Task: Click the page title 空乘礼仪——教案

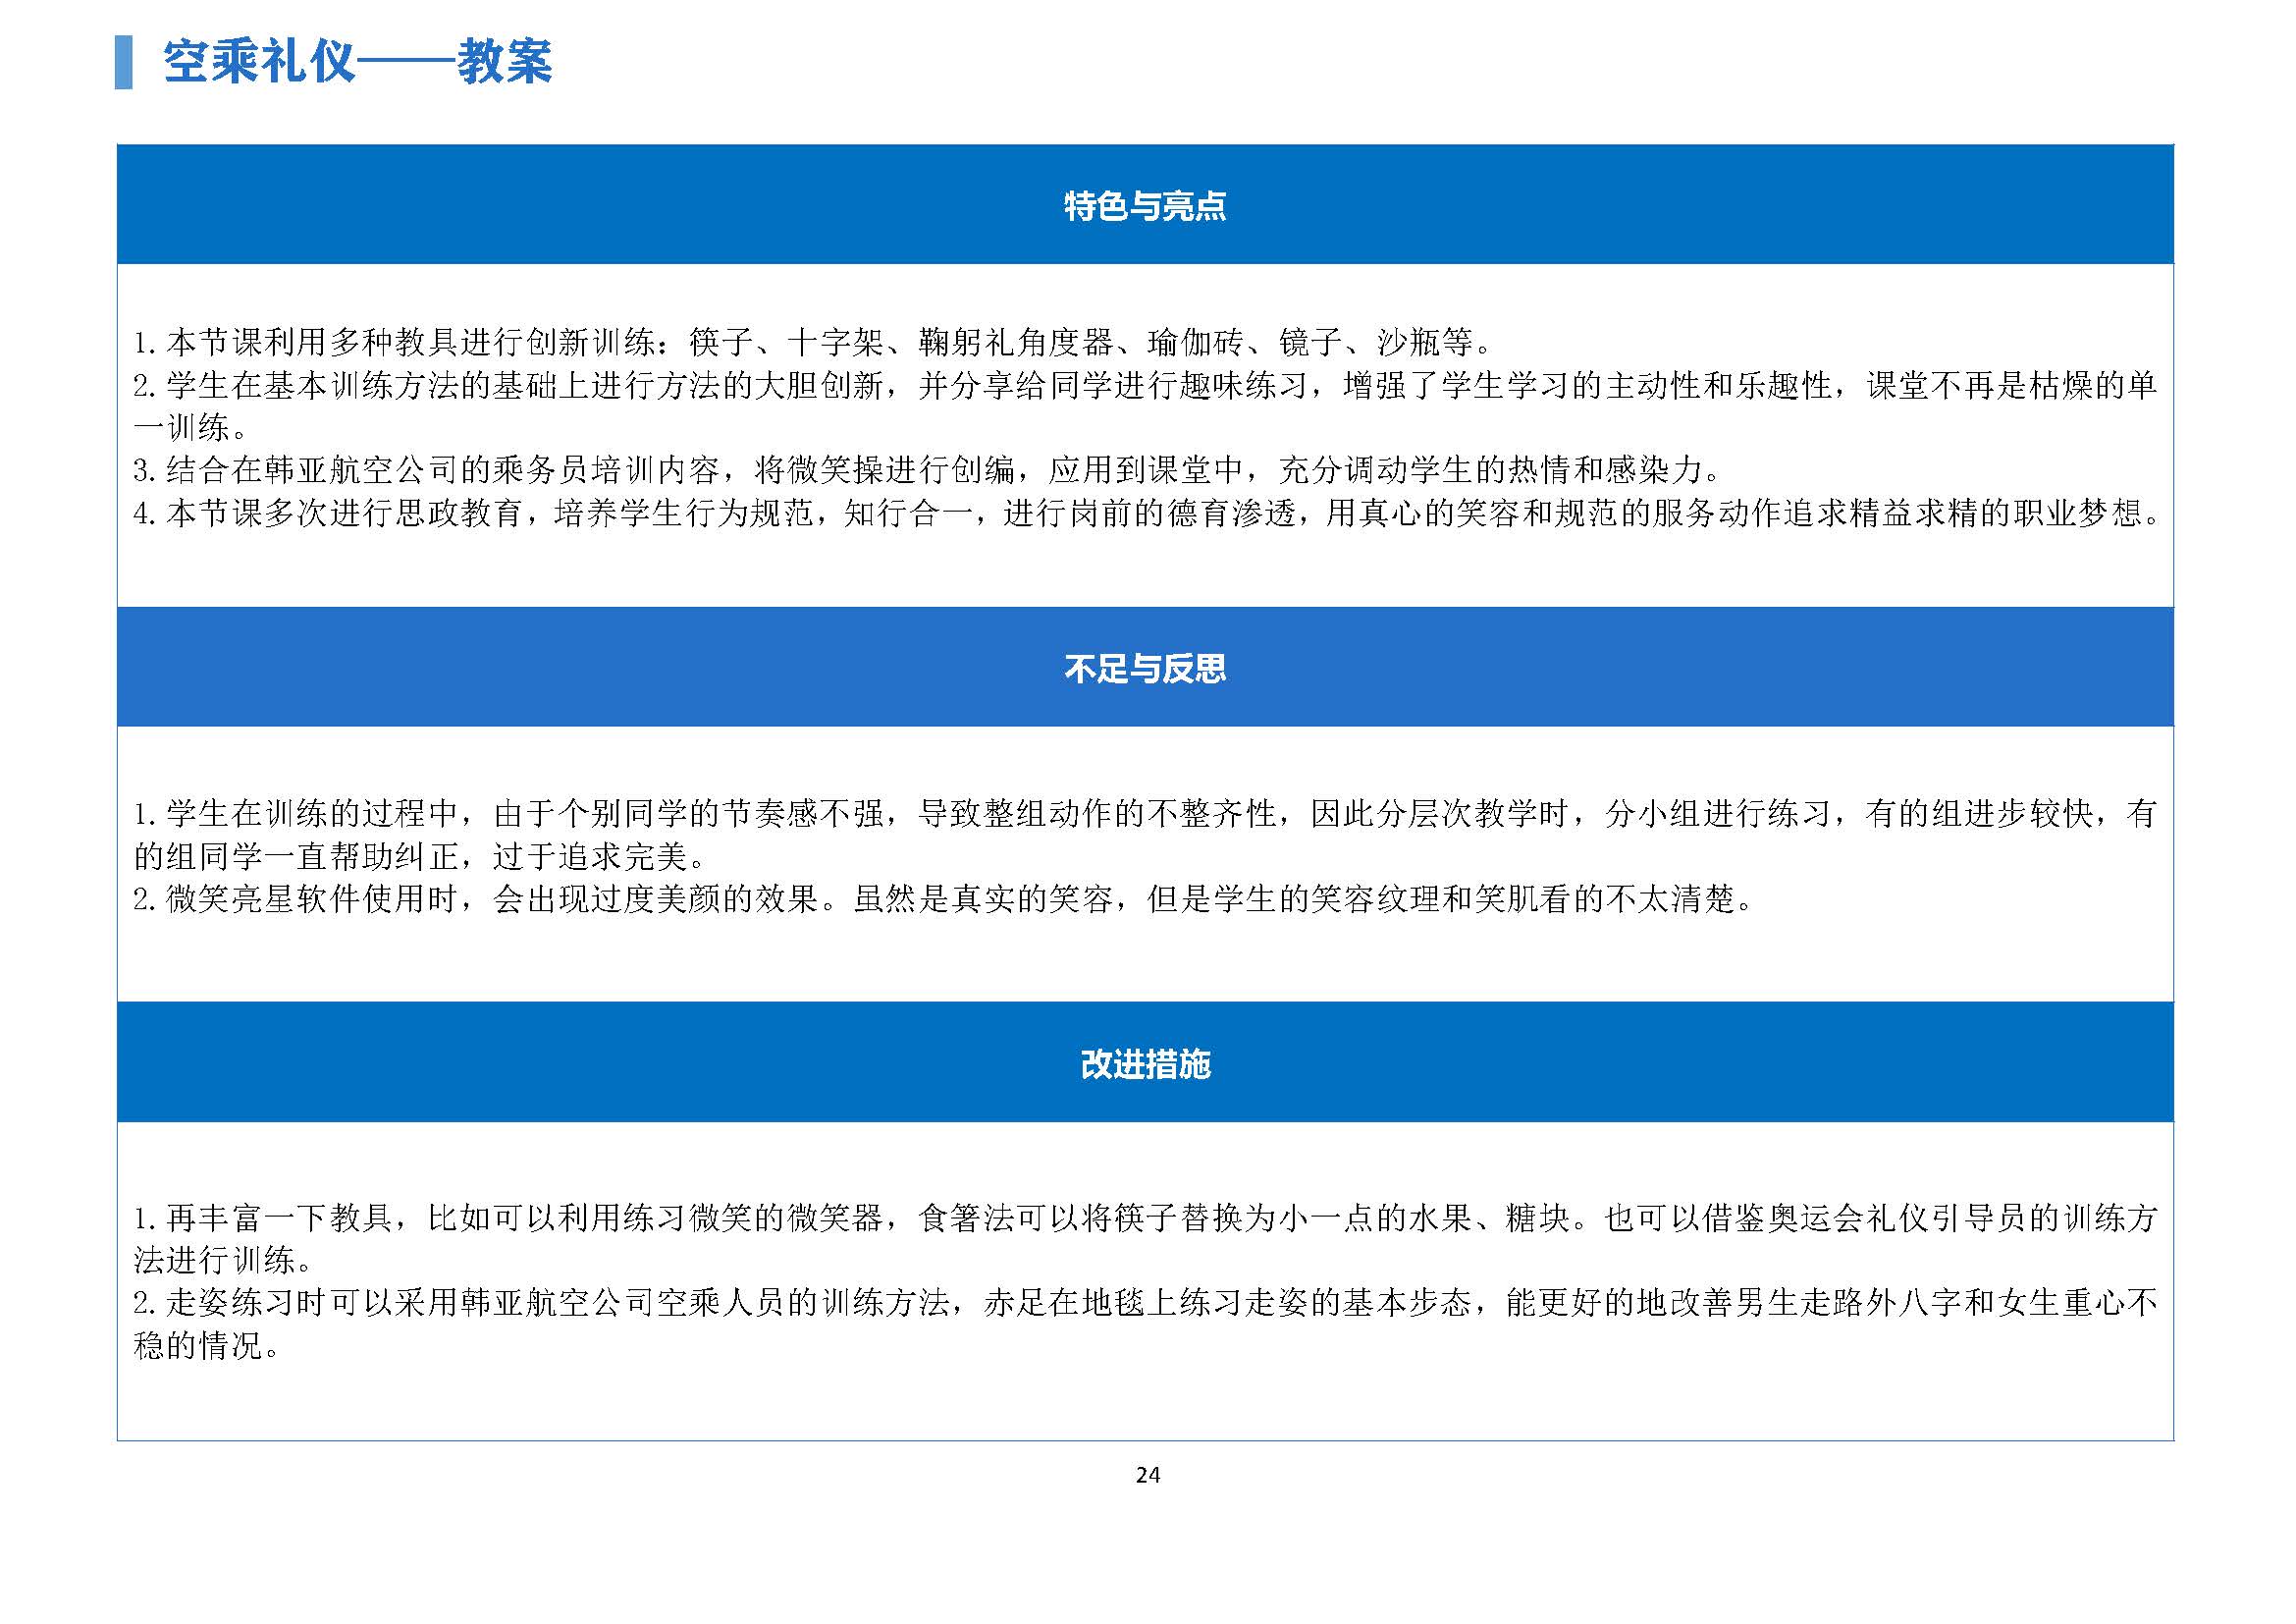Action: (x=357, y=62)
